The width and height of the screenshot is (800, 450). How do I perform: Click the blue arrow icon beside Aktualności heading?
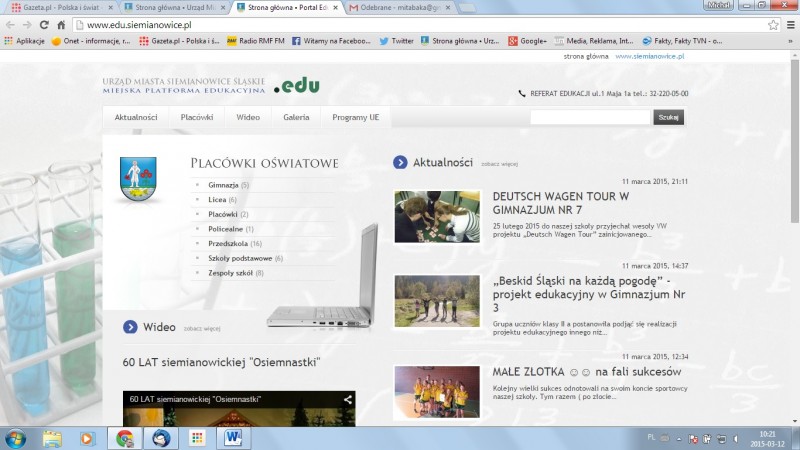pos(400,162)
